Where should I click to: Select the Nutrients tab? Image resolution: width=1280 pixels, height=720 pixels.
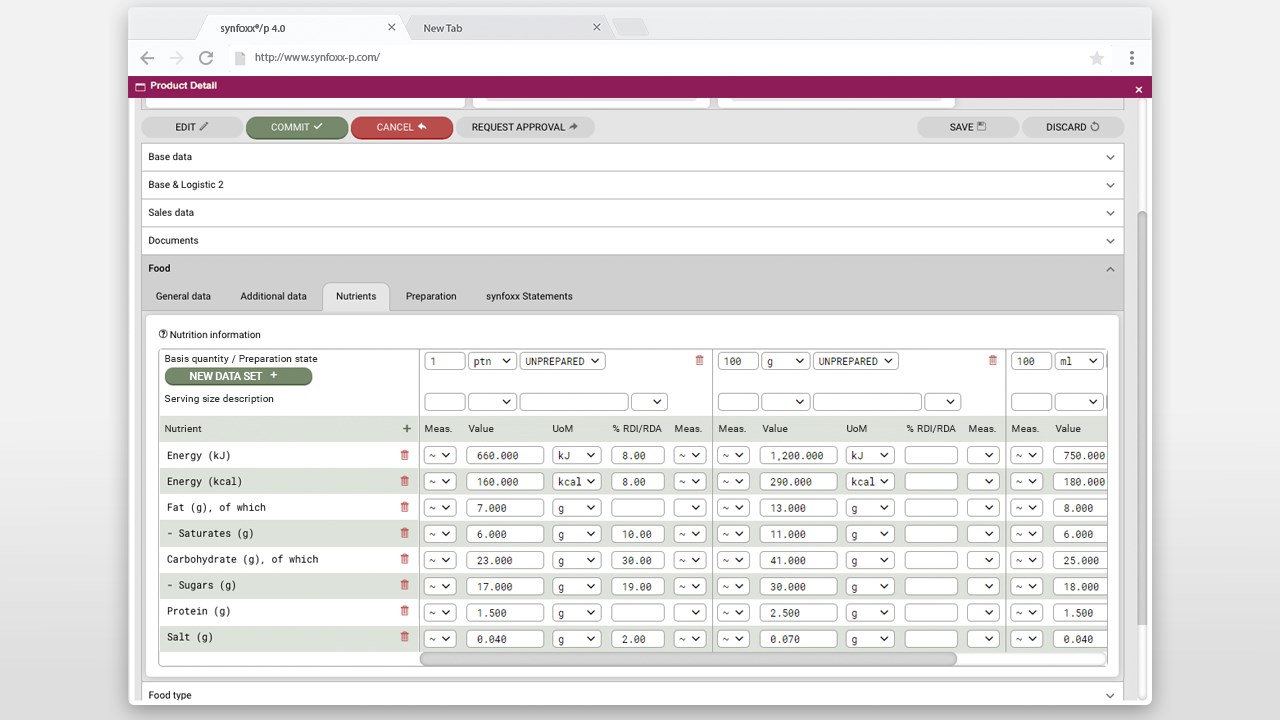(356, 296)
